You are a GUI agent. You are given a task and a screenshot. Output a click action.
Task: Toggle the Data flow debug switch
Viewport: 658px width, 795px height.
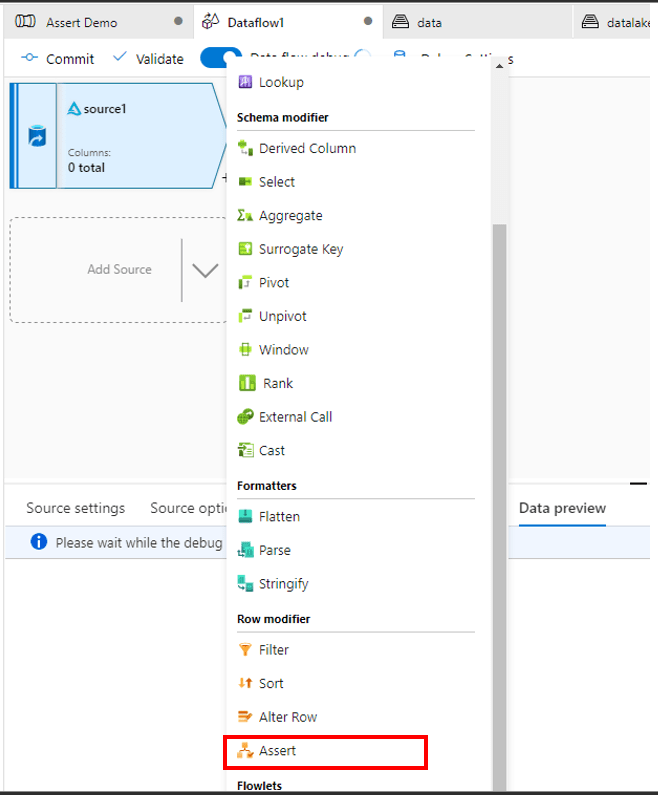(220, 58)
